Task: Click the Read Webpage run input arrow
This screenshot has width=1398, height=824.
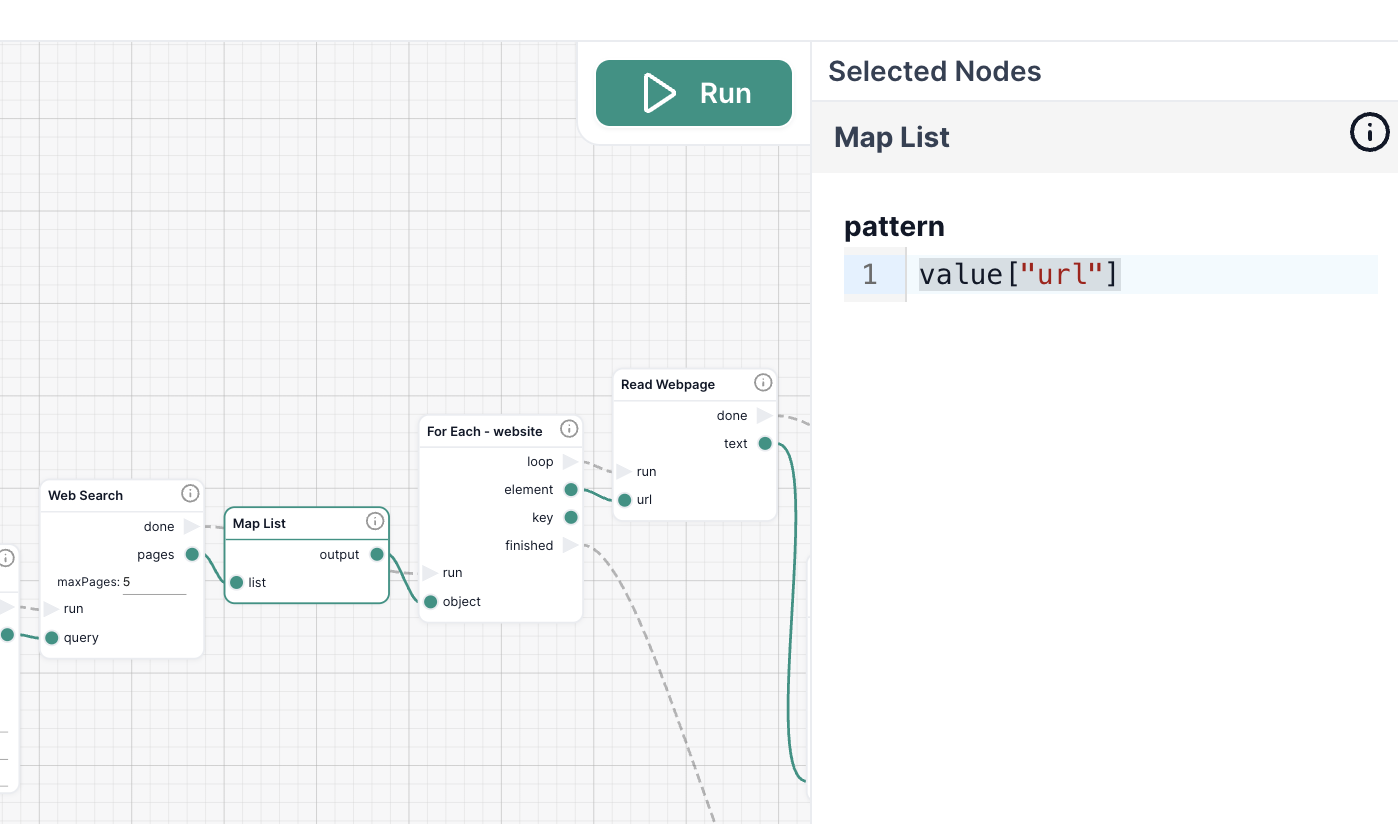Action: tap(624, 471)
